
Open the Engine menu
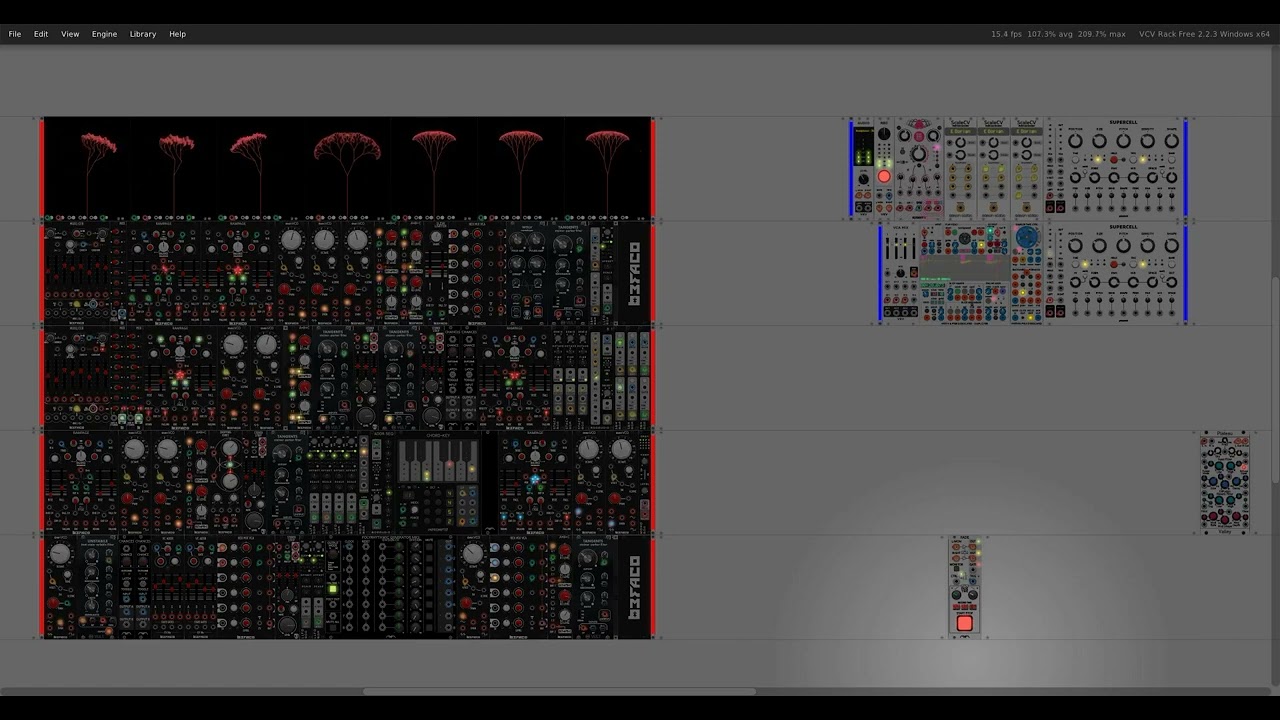[x=105, y=34]
